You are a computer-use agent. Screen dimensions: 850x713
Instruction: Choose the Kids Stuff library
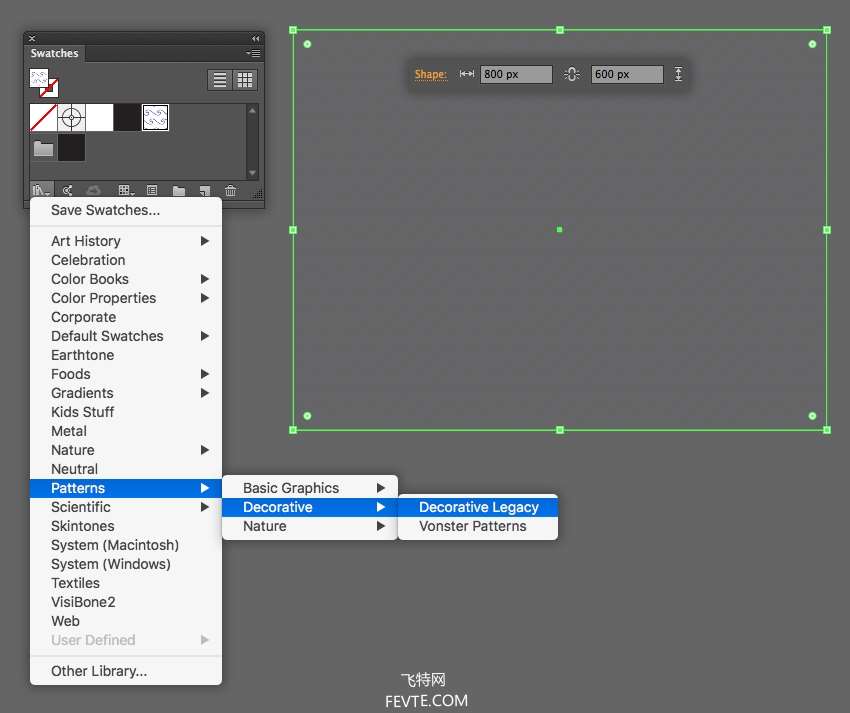[126, 412]
